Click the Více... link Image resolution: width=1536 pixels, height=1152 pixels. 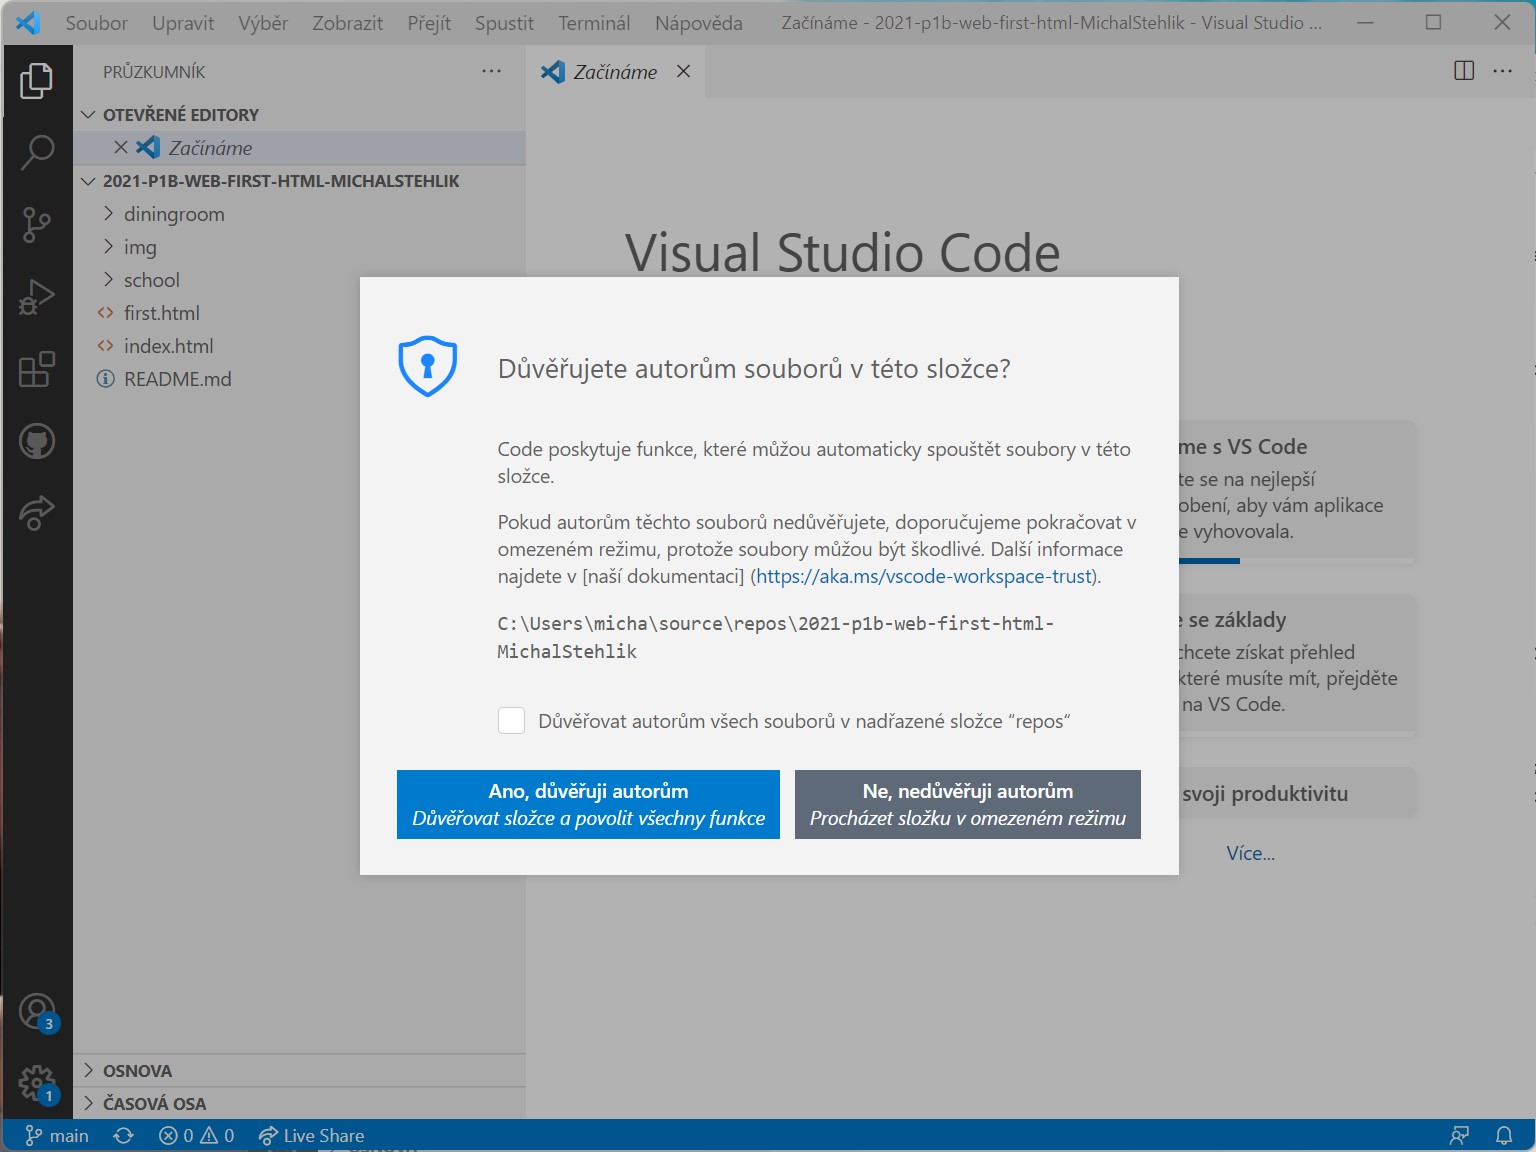pos(1250,853)
